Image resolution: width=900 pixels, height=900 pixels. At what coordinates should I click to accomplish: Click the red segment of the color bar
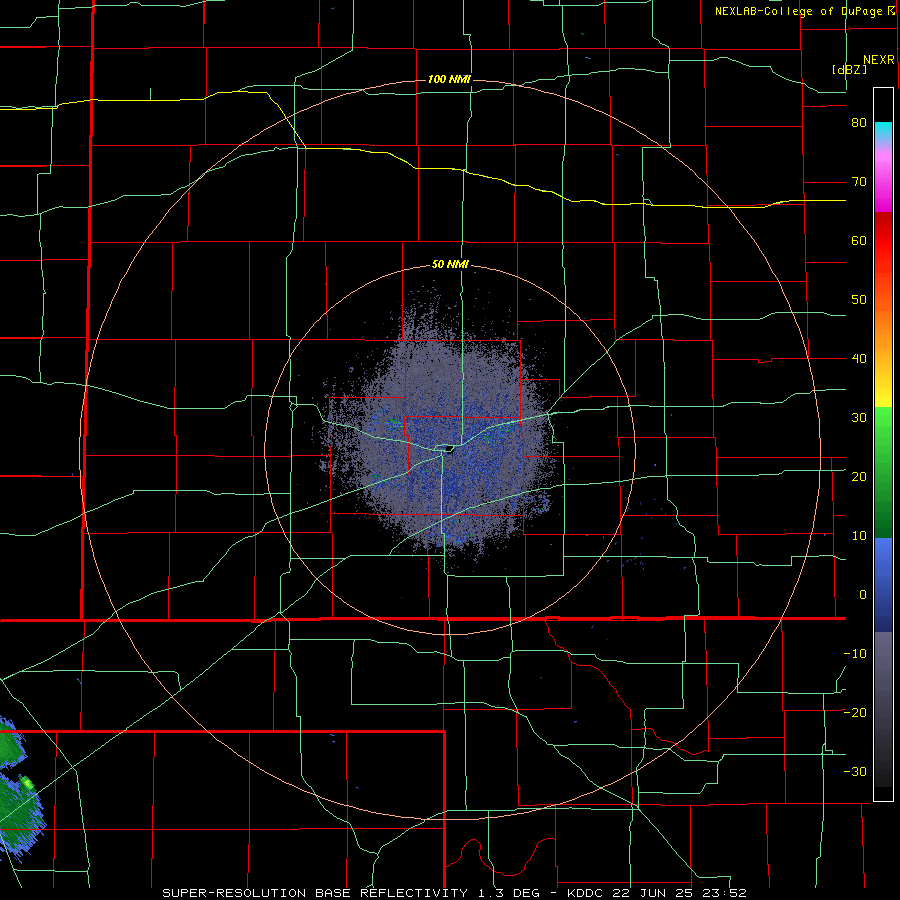pos(883,241)
